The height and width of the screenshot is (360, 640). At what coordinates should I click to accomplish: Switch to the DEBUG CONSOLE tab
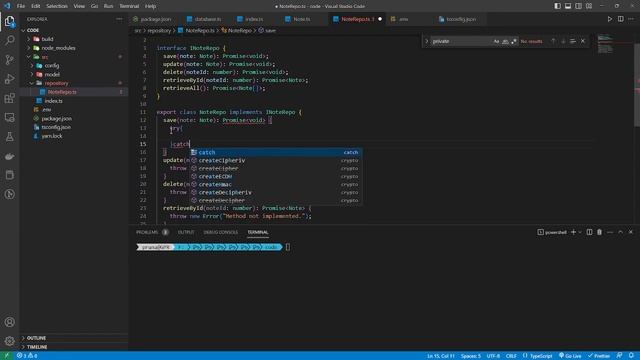[x=221, y=232]
